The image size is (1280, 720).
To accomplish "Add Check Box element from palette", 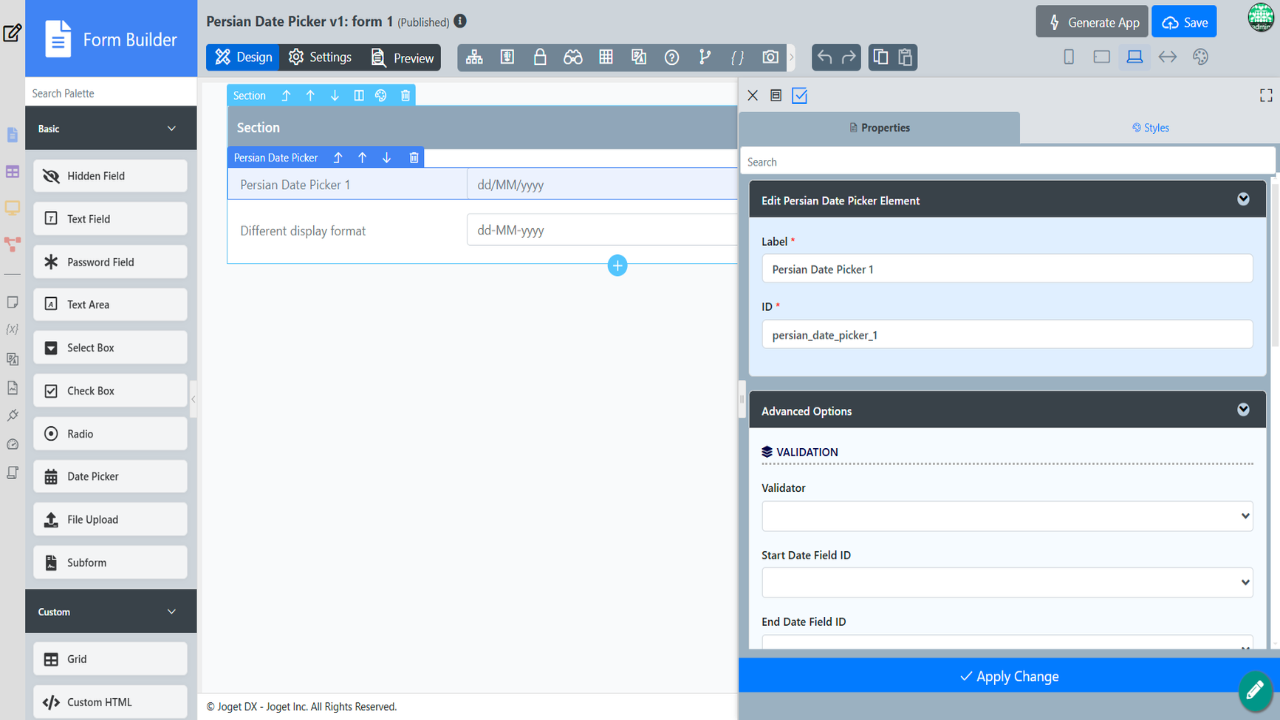I will (x=110, y=391).
